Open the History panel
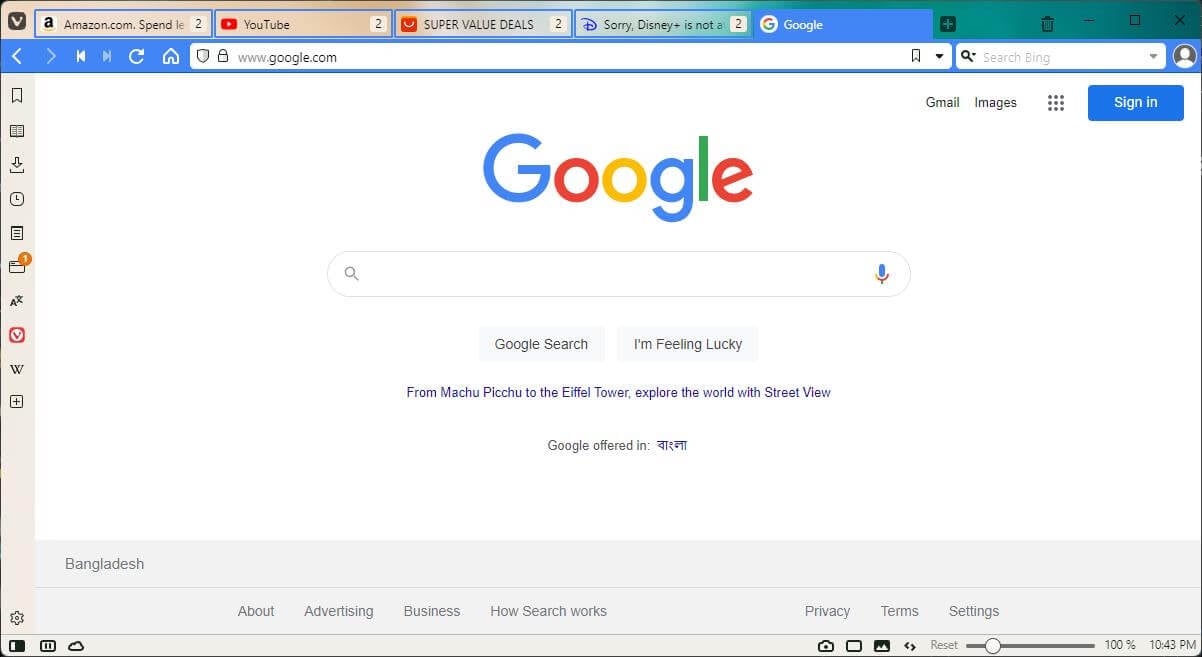 point(17,199)
